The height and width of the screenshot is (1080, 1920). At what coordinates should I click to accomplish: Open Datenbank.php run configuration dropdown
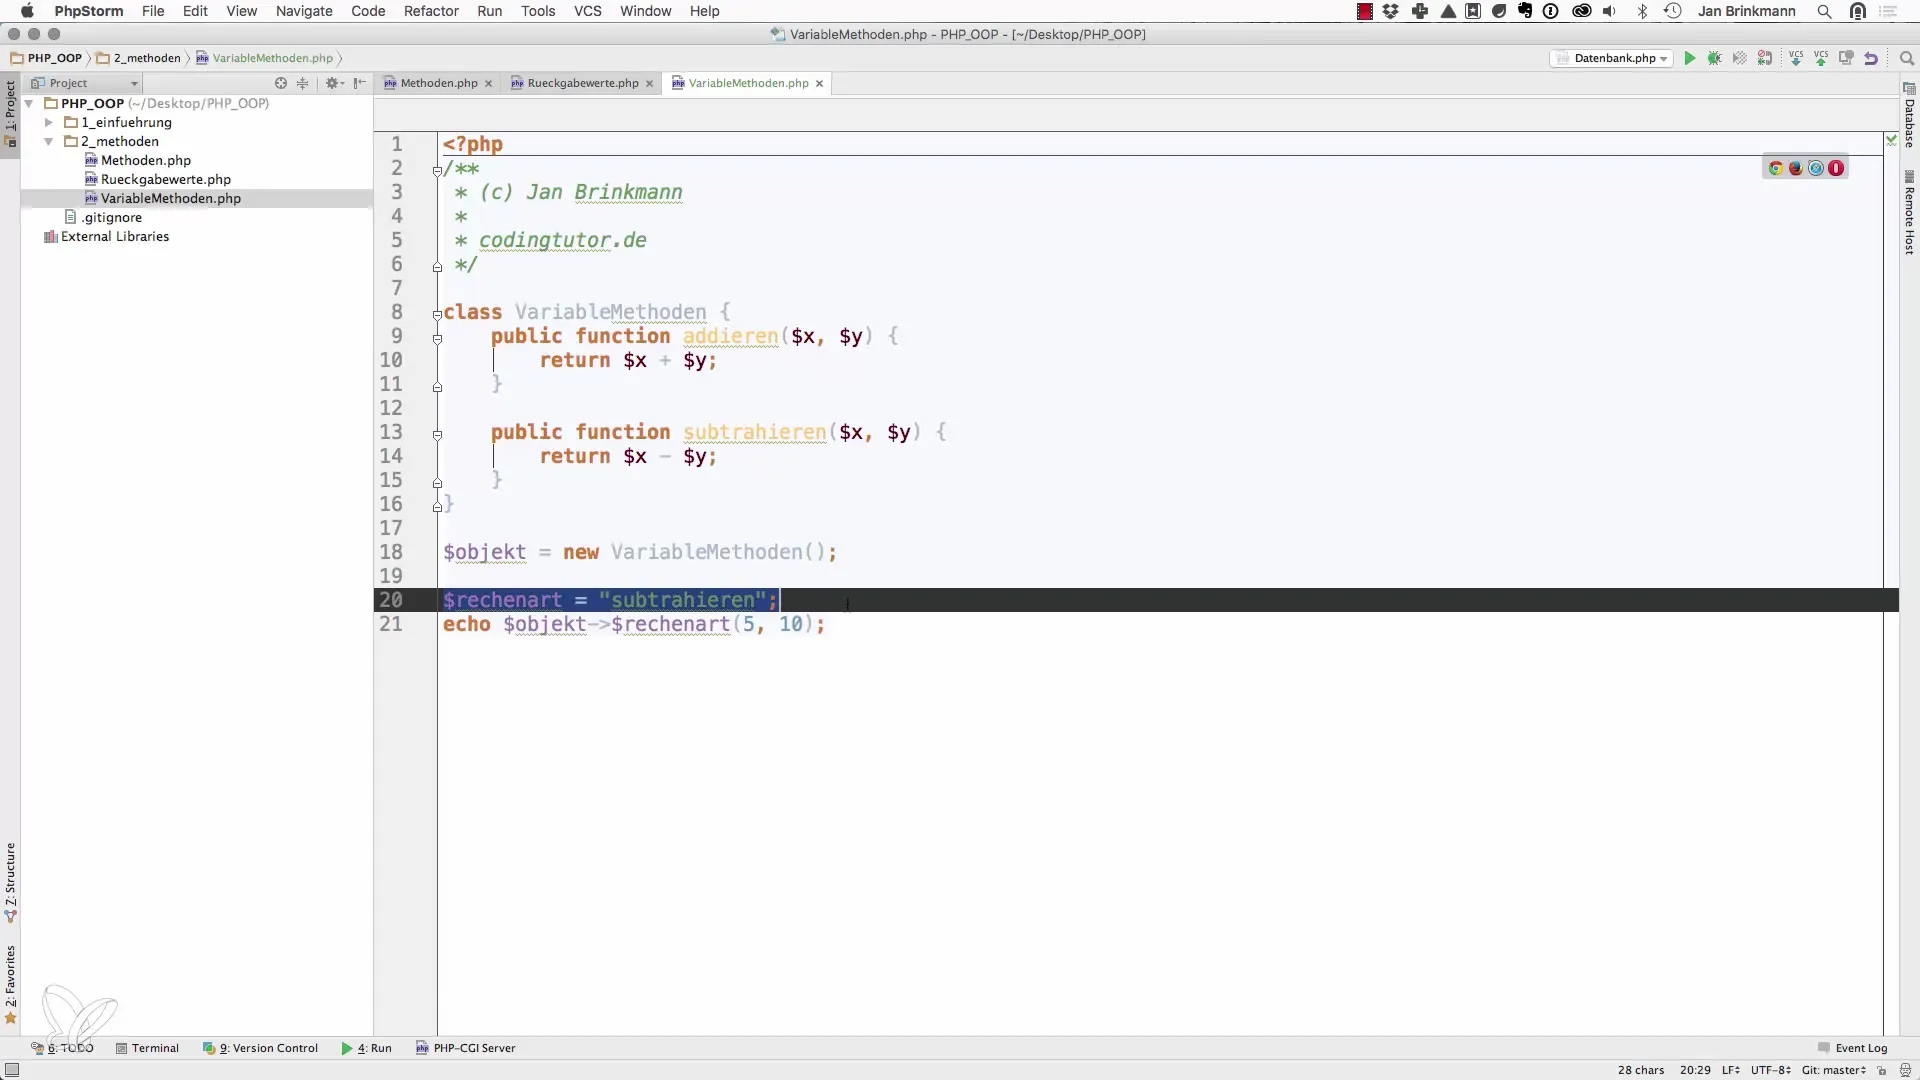click(x=1612, y=58)
